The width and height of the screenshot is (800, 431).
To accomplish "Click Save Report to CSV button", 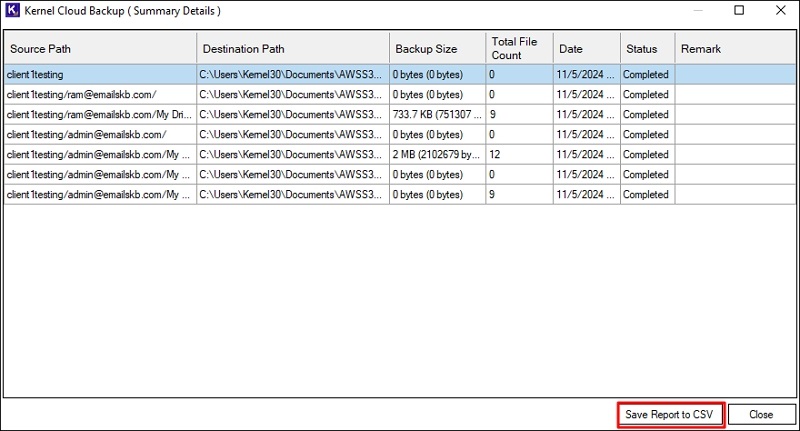I will coord(671,414).
